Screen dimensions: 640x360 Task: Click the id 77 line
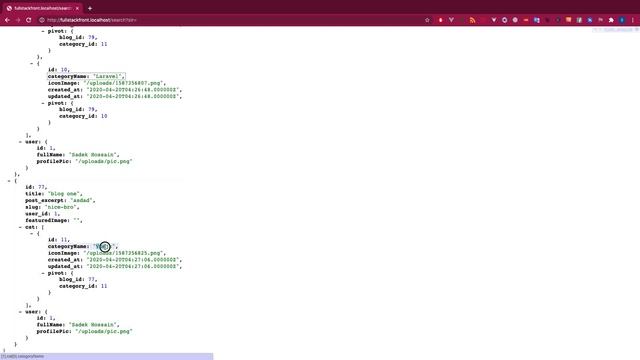pyautogui.click(x=36, y=187)
